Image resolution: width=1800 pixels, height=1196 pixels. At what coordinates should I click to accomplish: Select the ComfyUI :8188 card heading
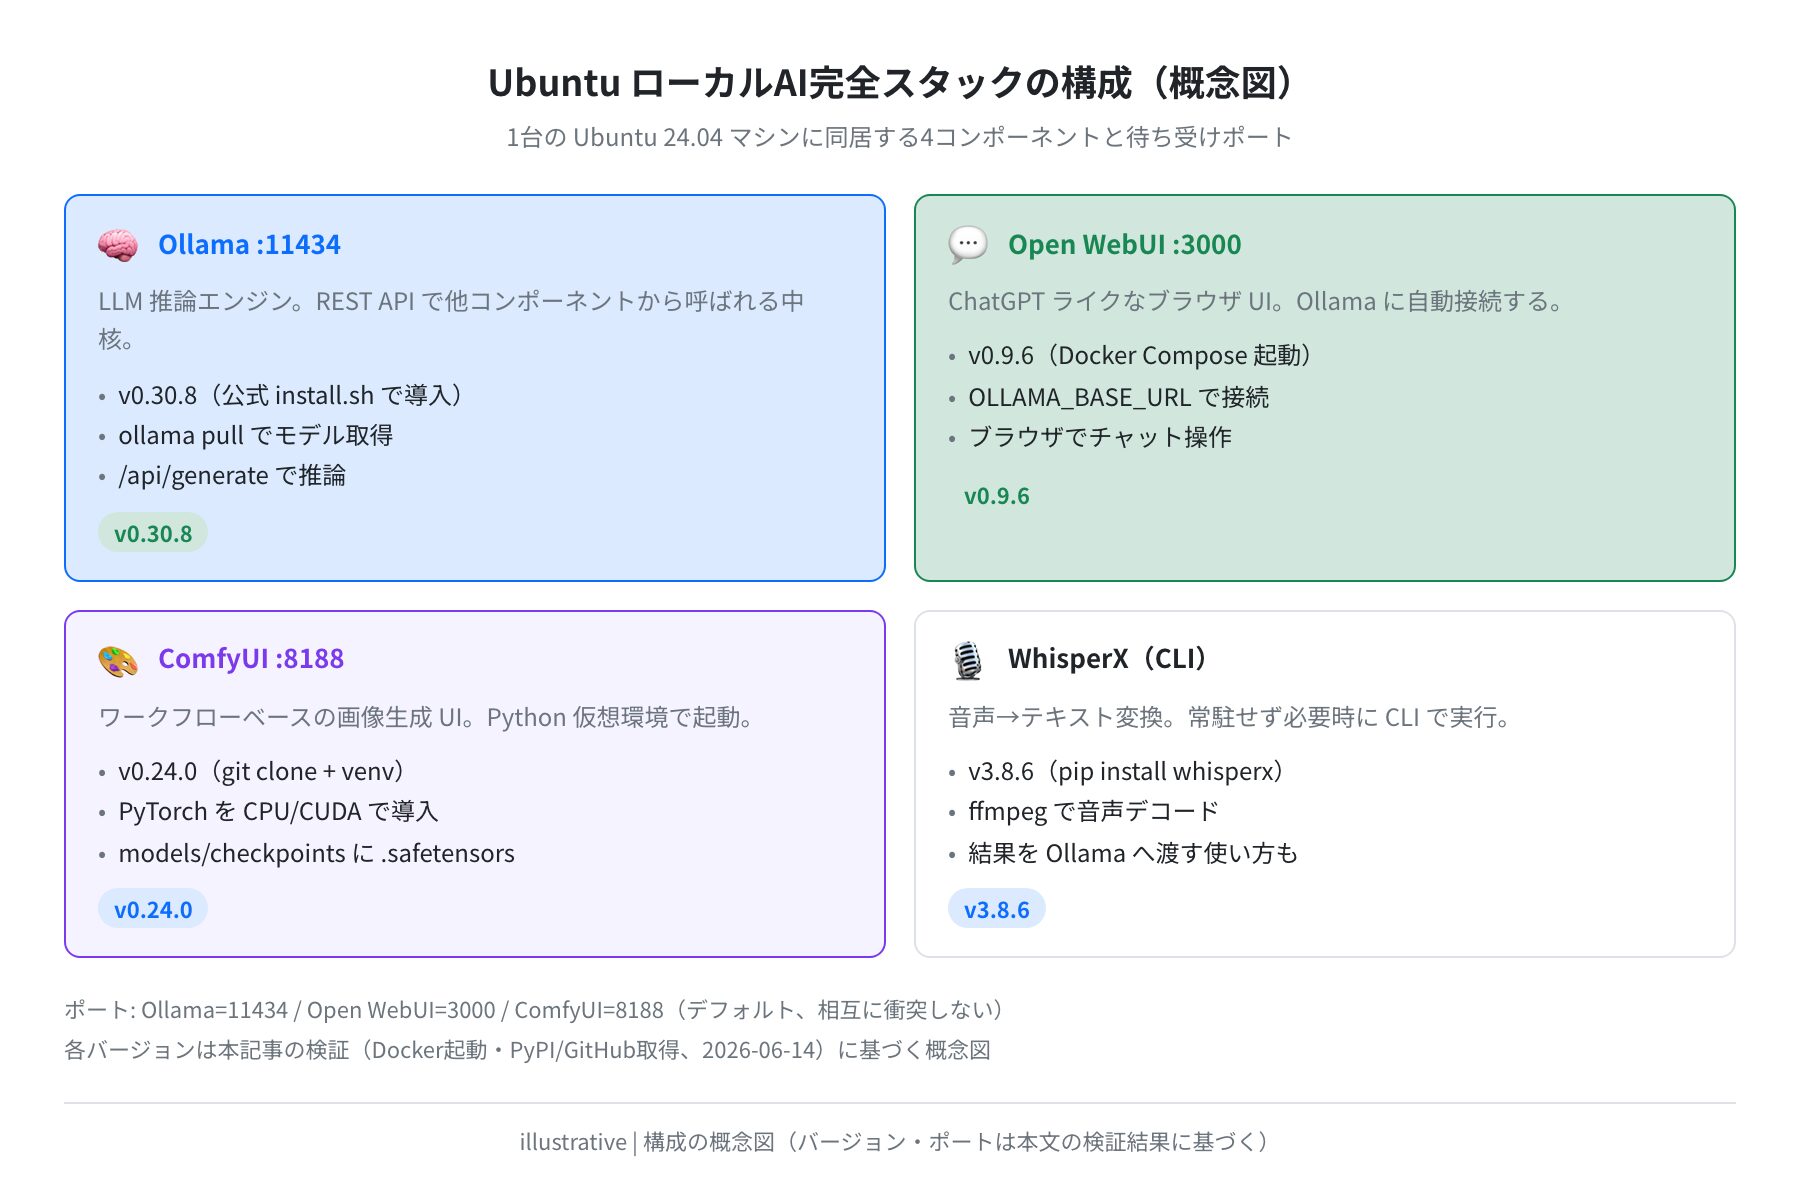point(251,659)
